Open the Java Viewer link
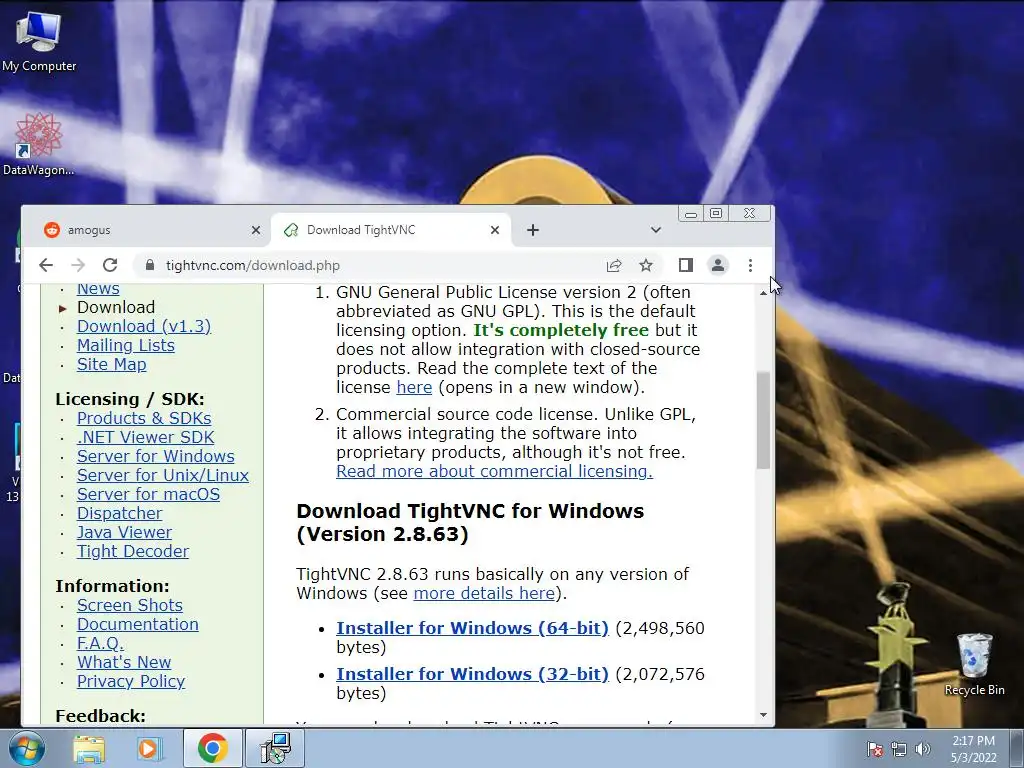Viewport: 1024px width, 768px height. tap(124, 532)
